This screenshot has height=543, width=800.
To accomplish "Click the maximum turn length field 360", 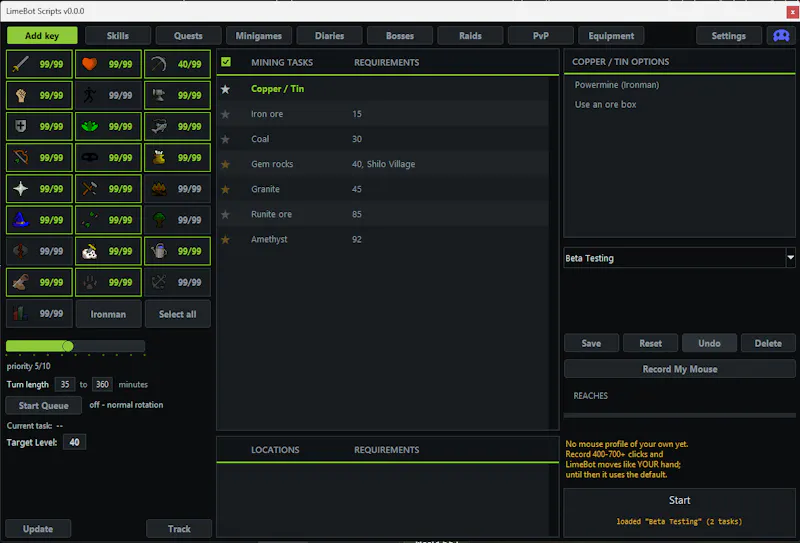I will [102, 384].
